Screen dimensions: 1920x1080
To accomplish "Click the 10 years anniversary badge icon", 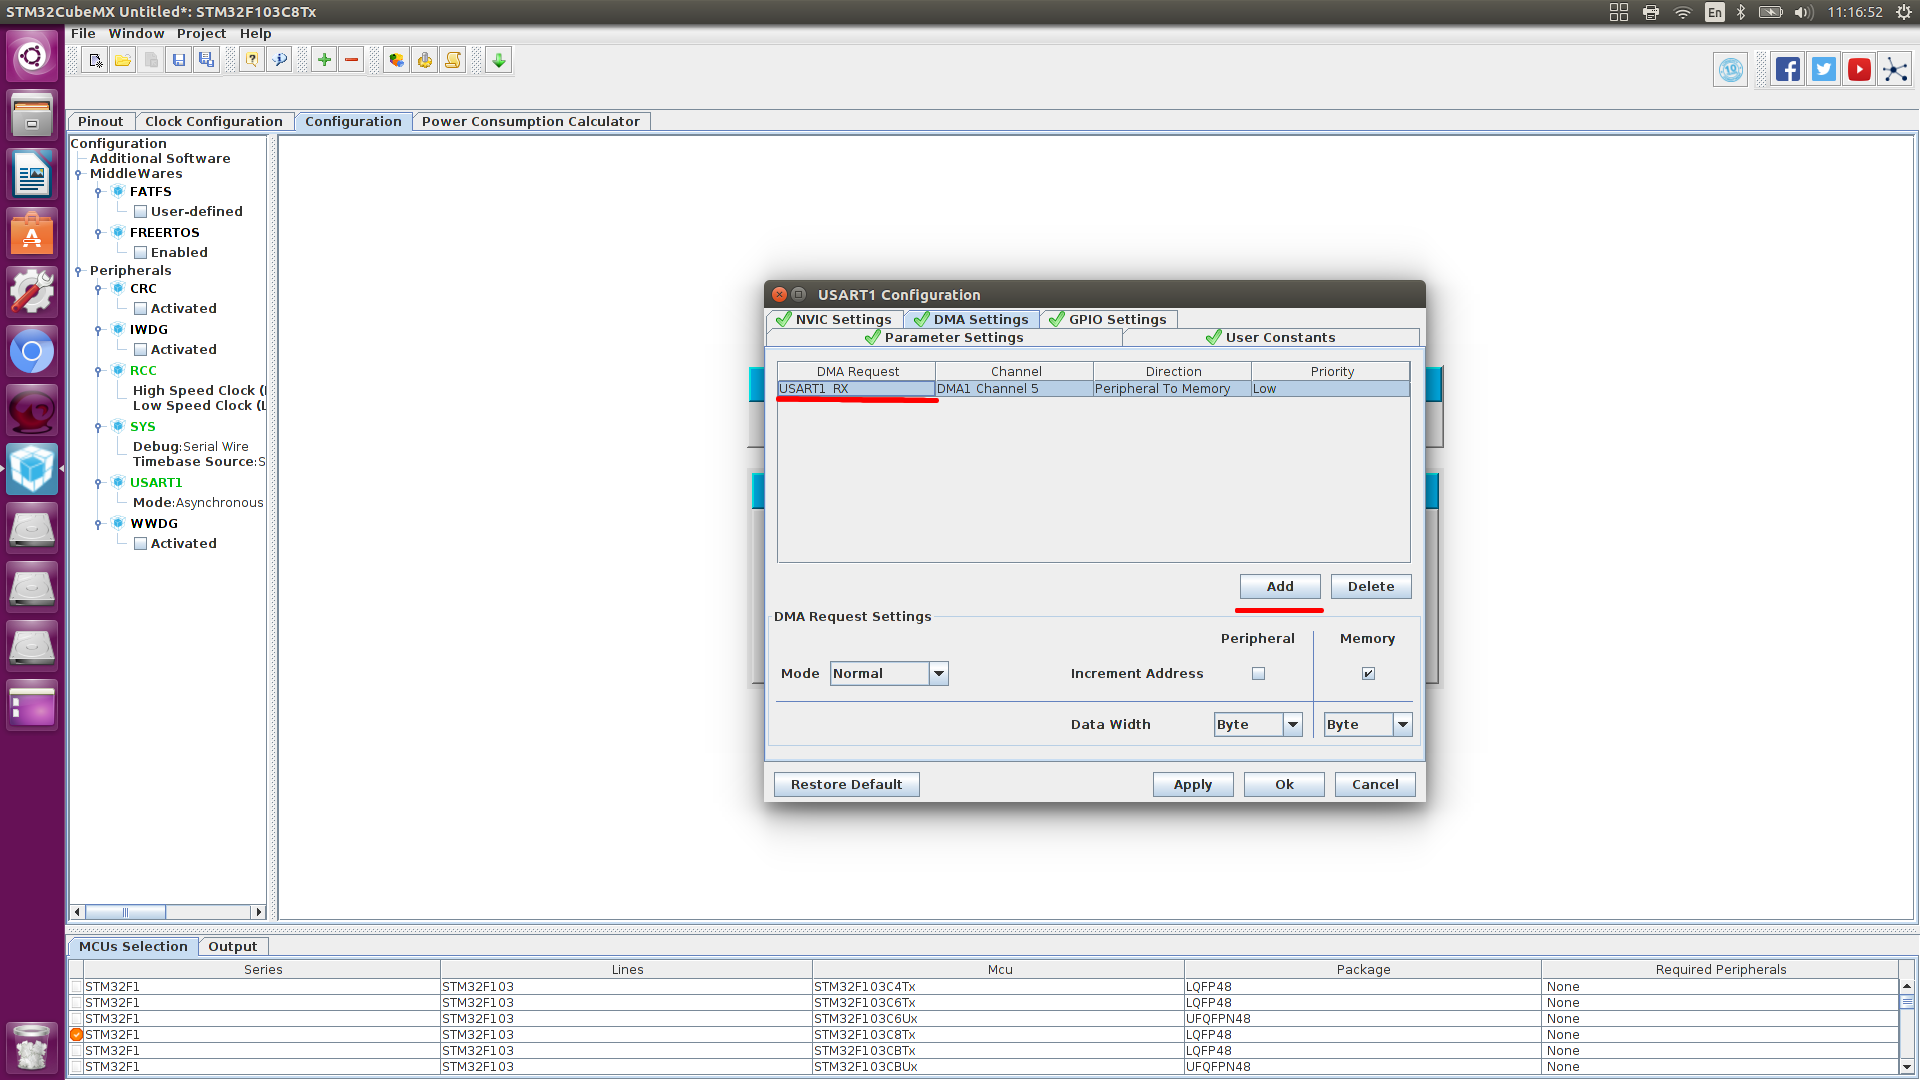I will [x=1731, y=69].
